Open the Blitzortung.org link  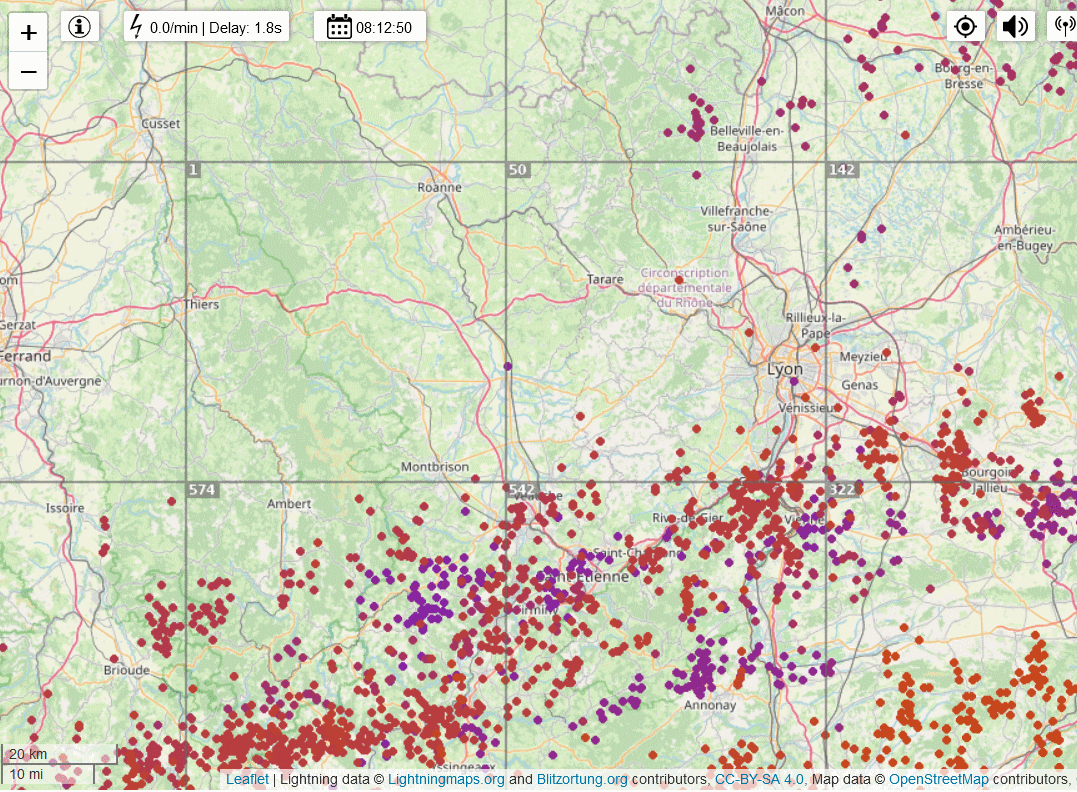pos(582,779)
